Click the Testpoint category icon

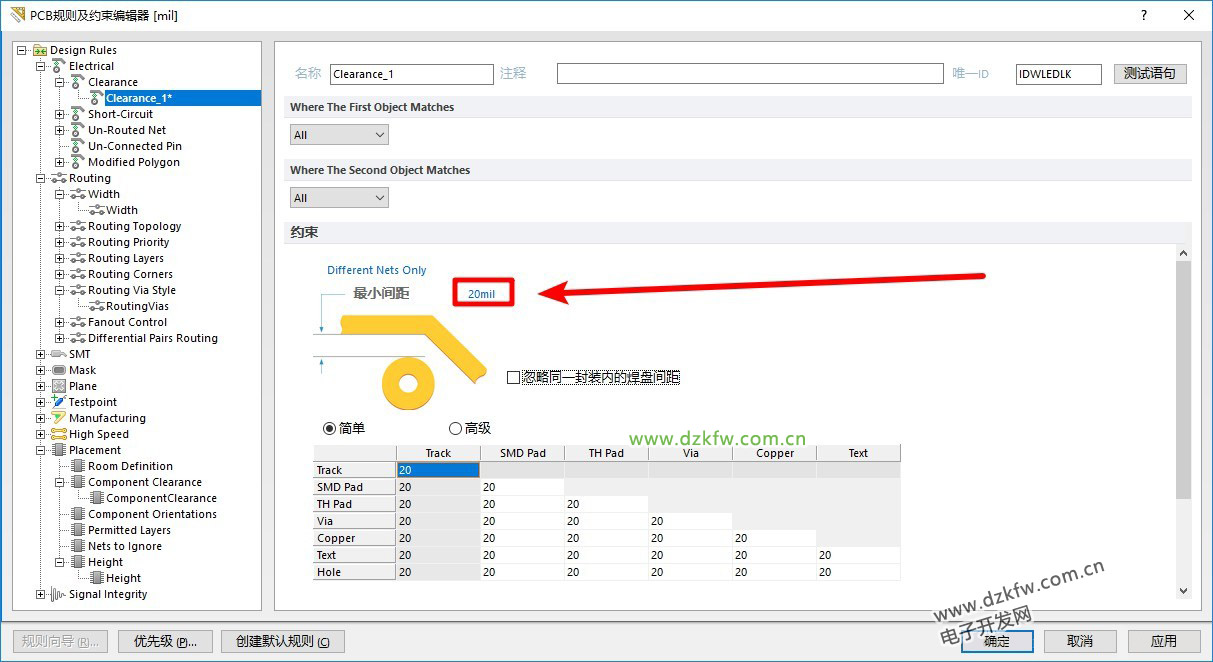click(59, 402)
